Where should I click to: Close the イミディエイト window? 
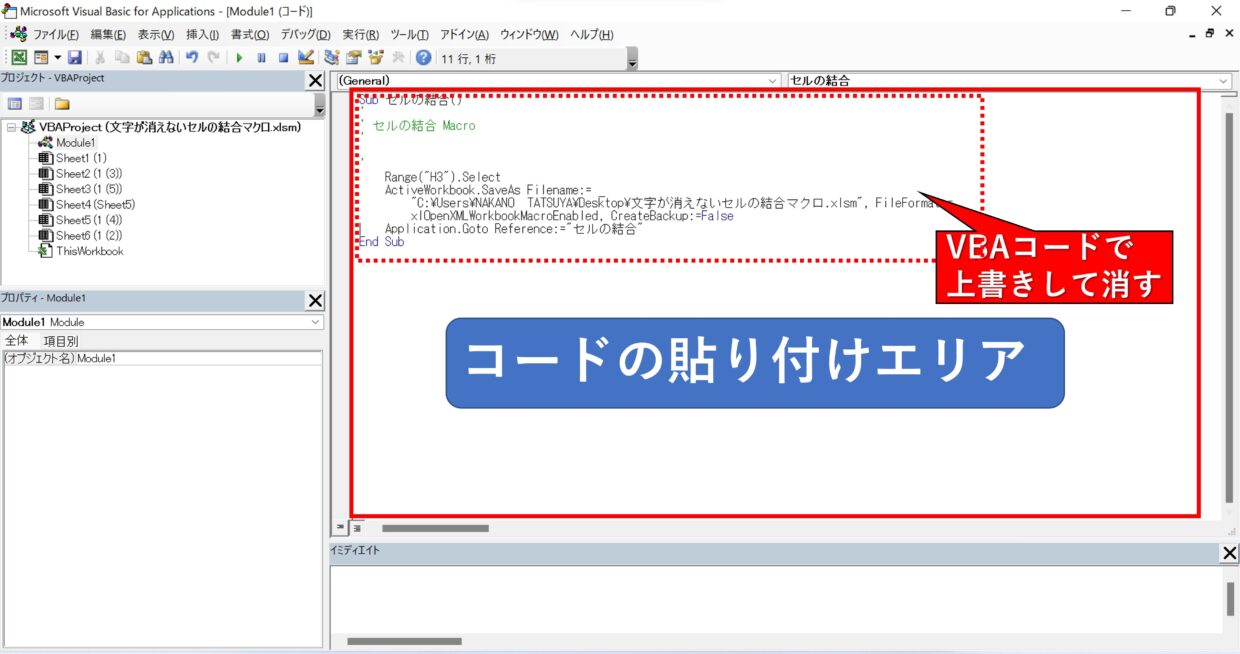tap(1229, 553)
